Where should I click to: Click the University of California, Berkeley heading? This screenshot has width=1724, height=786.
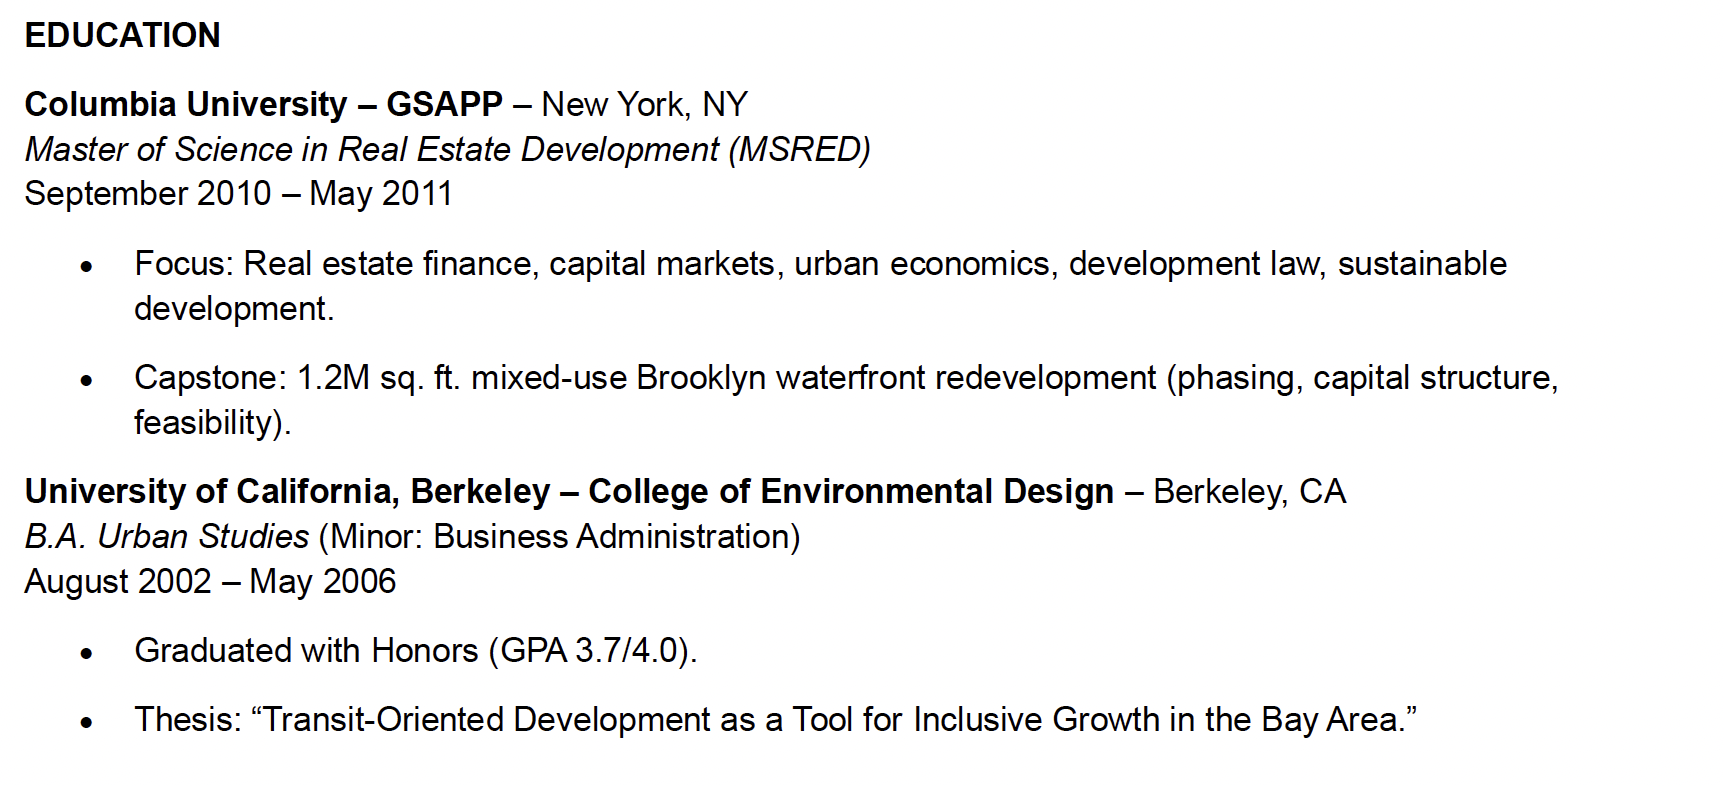coord(287,492)
